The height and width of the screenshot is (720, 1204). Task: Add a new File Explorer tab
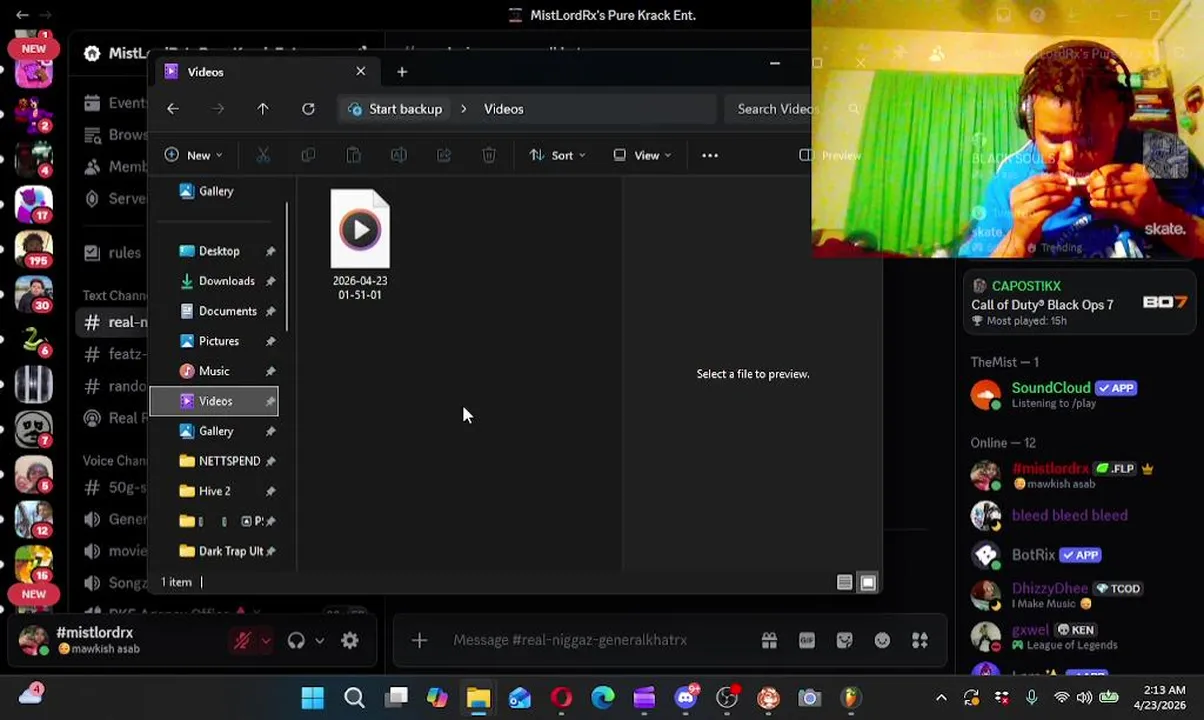point(402,72)
